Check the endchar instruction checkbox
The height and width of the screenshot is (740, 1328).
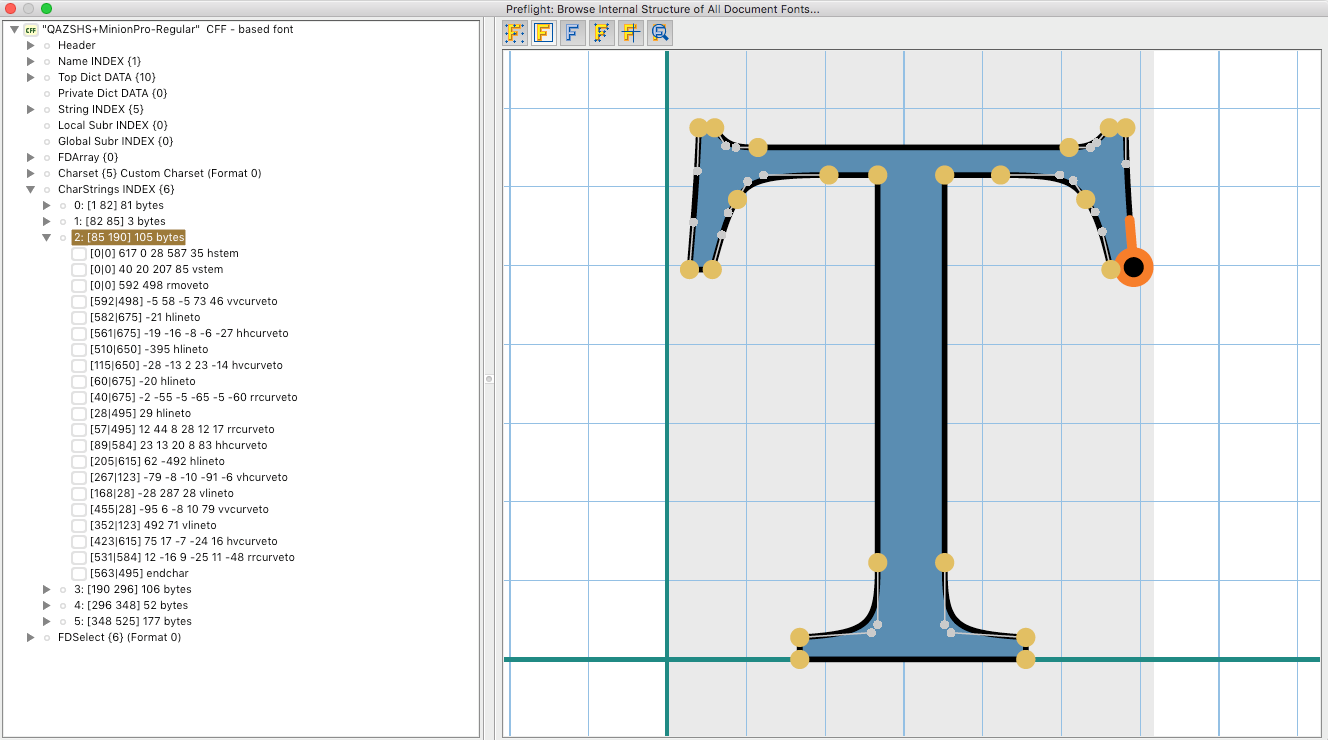coord(79,573)
